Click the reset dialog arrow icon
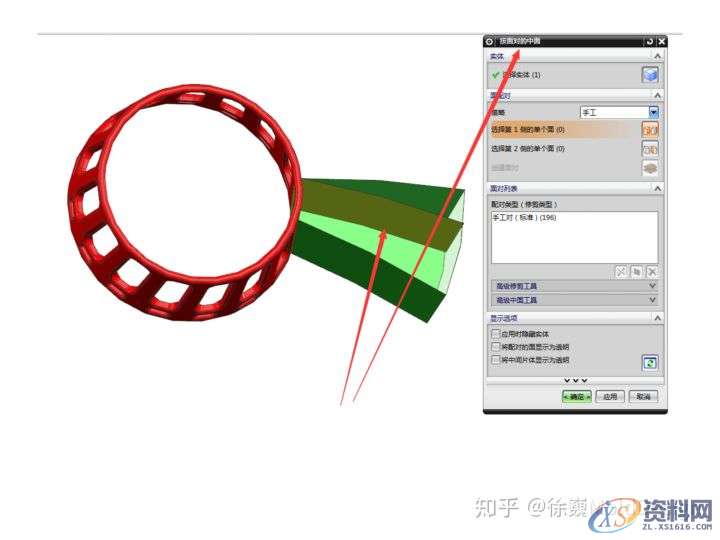The width and height of the screenshot is (720, 540). coord(649,41)
